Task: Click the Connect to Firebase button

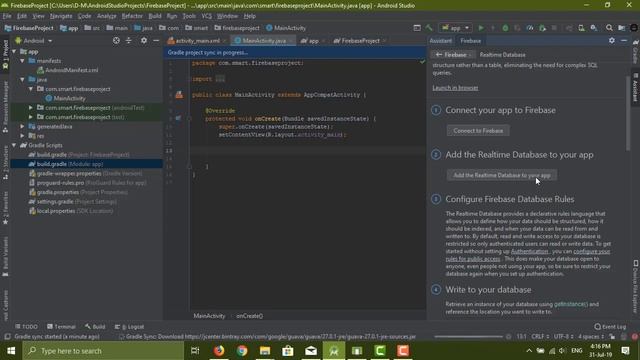Action: pyautogui.click(x=478, y=131)
